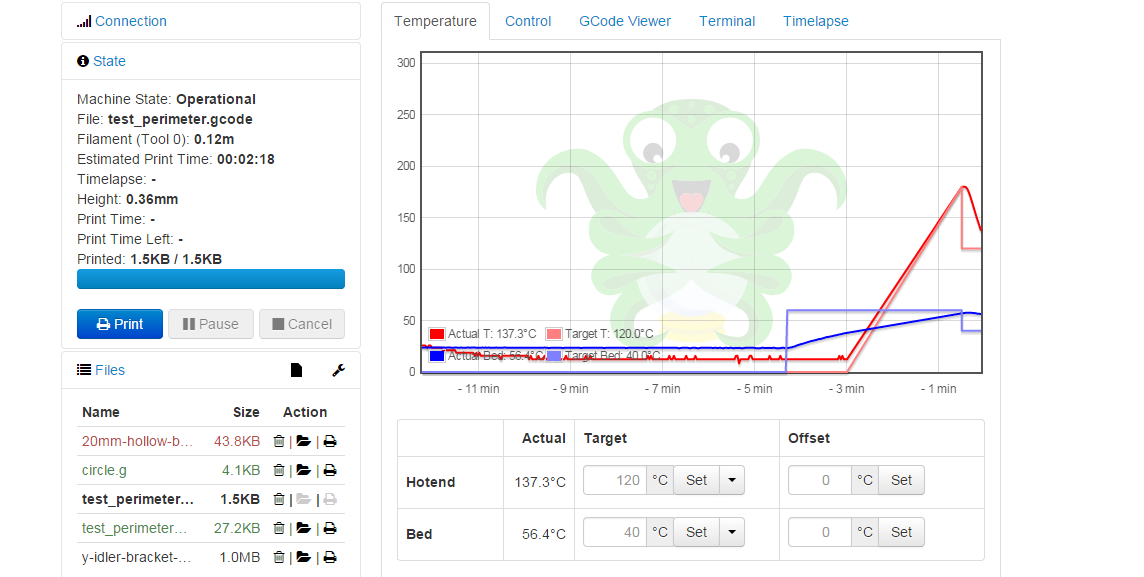1144x577 pixels.
Task: Load the 27.2KB test_perimeter file
Action: 304,528
